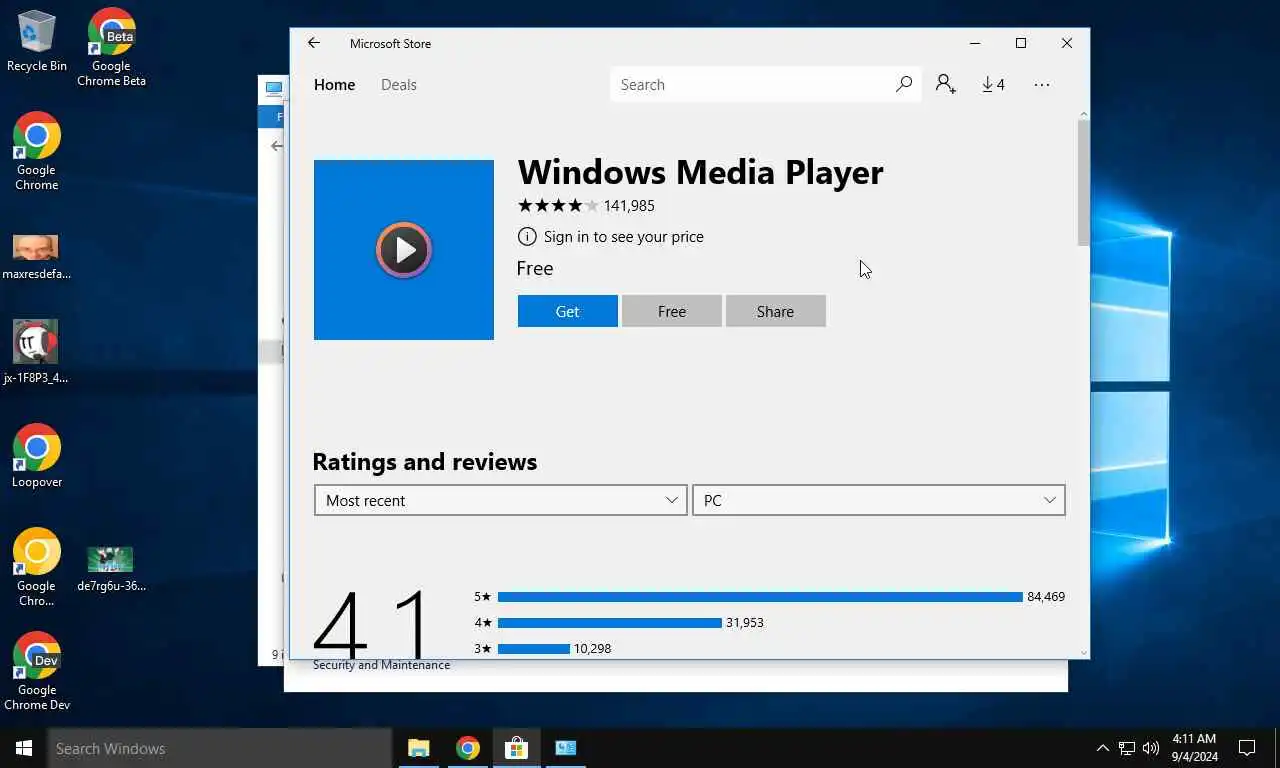Select the Google Chrome Beta desktop icon
Viewport: 1280px width, 768px height.
click(112, 47)
